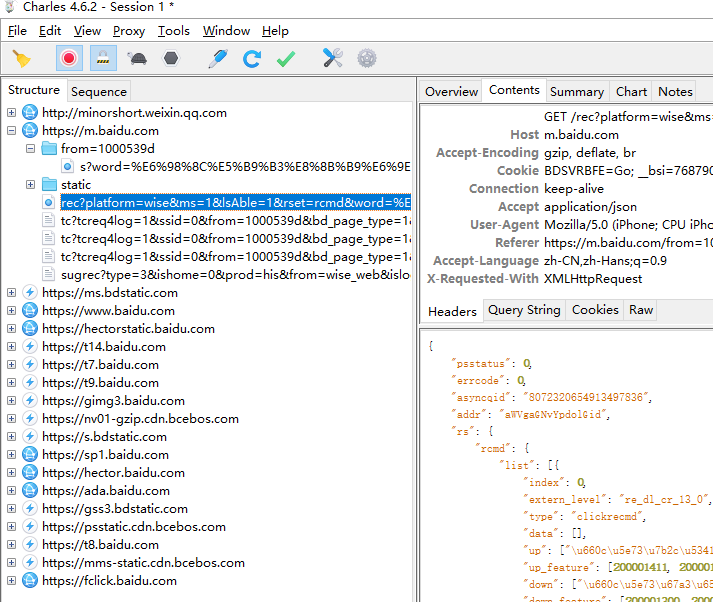The image size is (713, 602).
Task: Open the Help menu
Action: (x=275, y=31)
